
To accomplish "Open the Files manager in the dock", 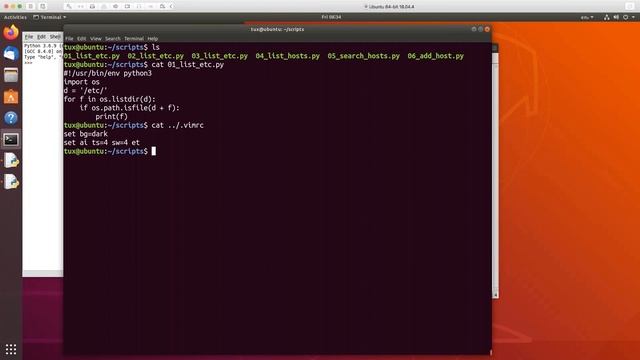I will (x=11, y=75).
